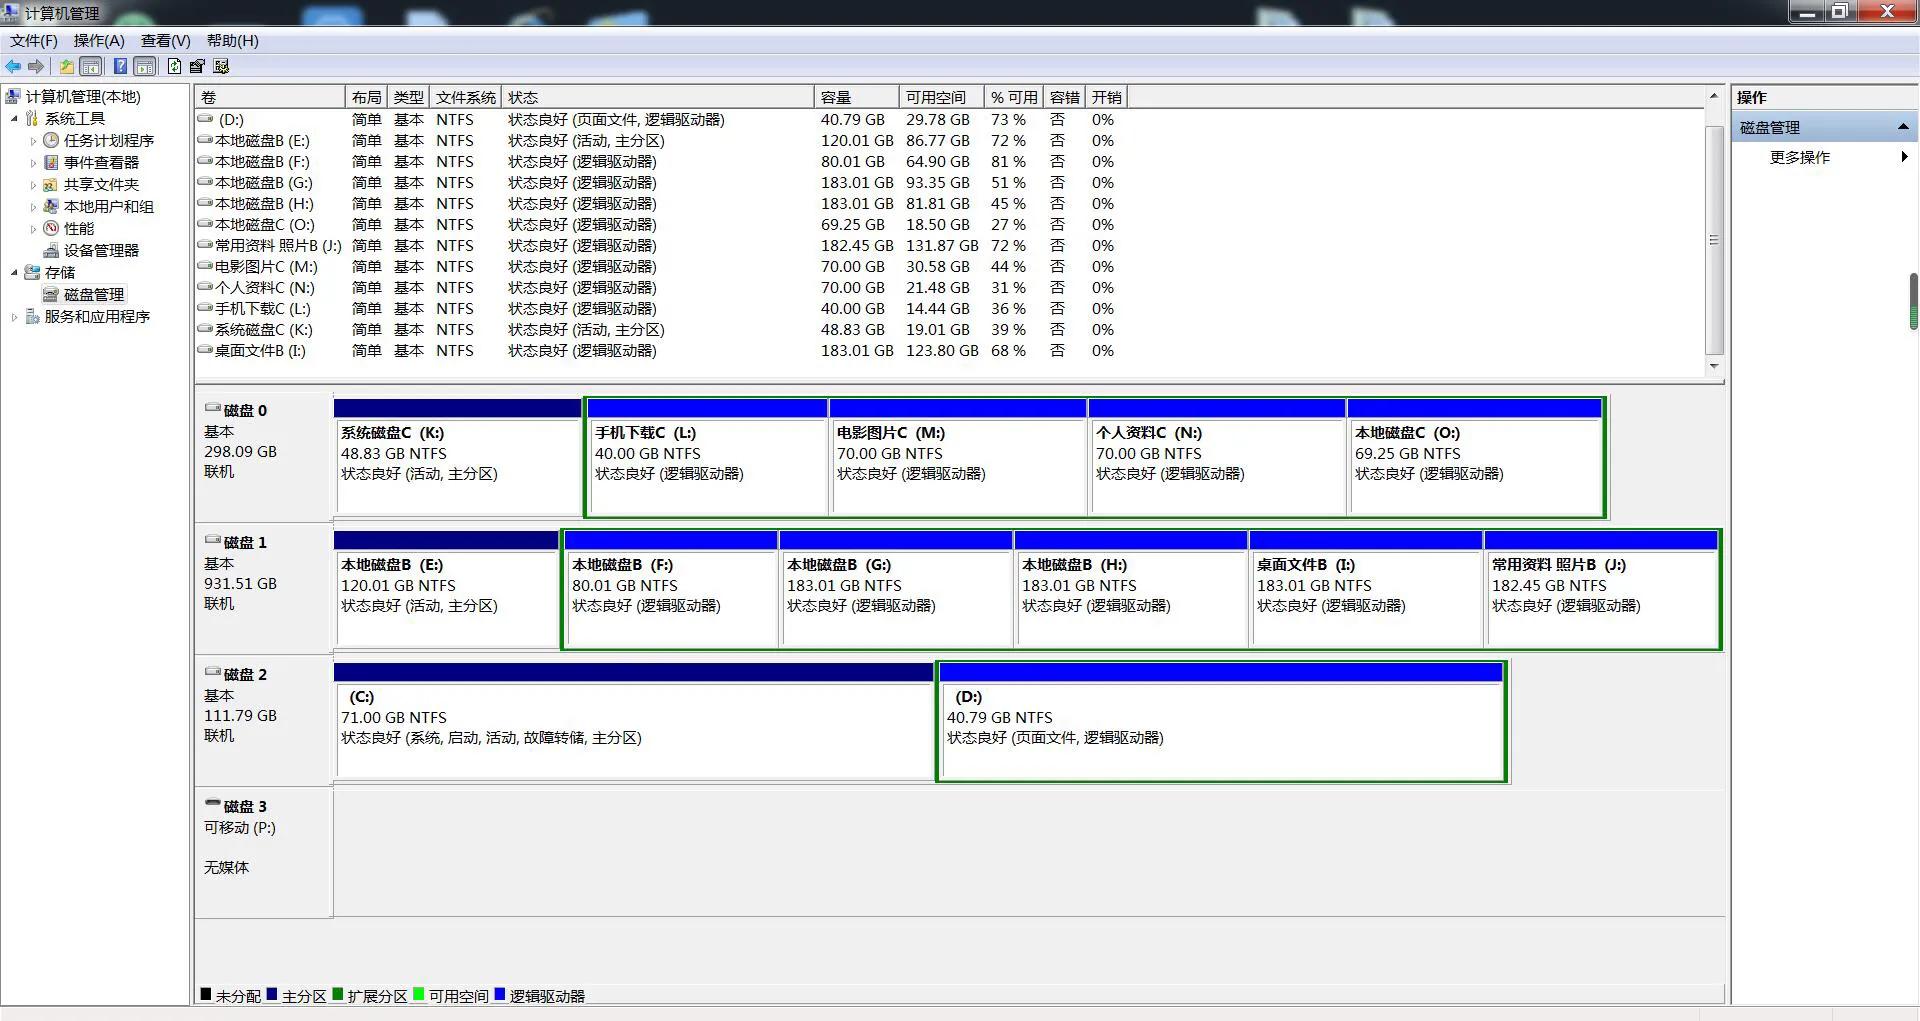Screen dimensions: 1920x1021
Task: Collapse the 磁盘管理 actions section arrow
Action: 1902,127
